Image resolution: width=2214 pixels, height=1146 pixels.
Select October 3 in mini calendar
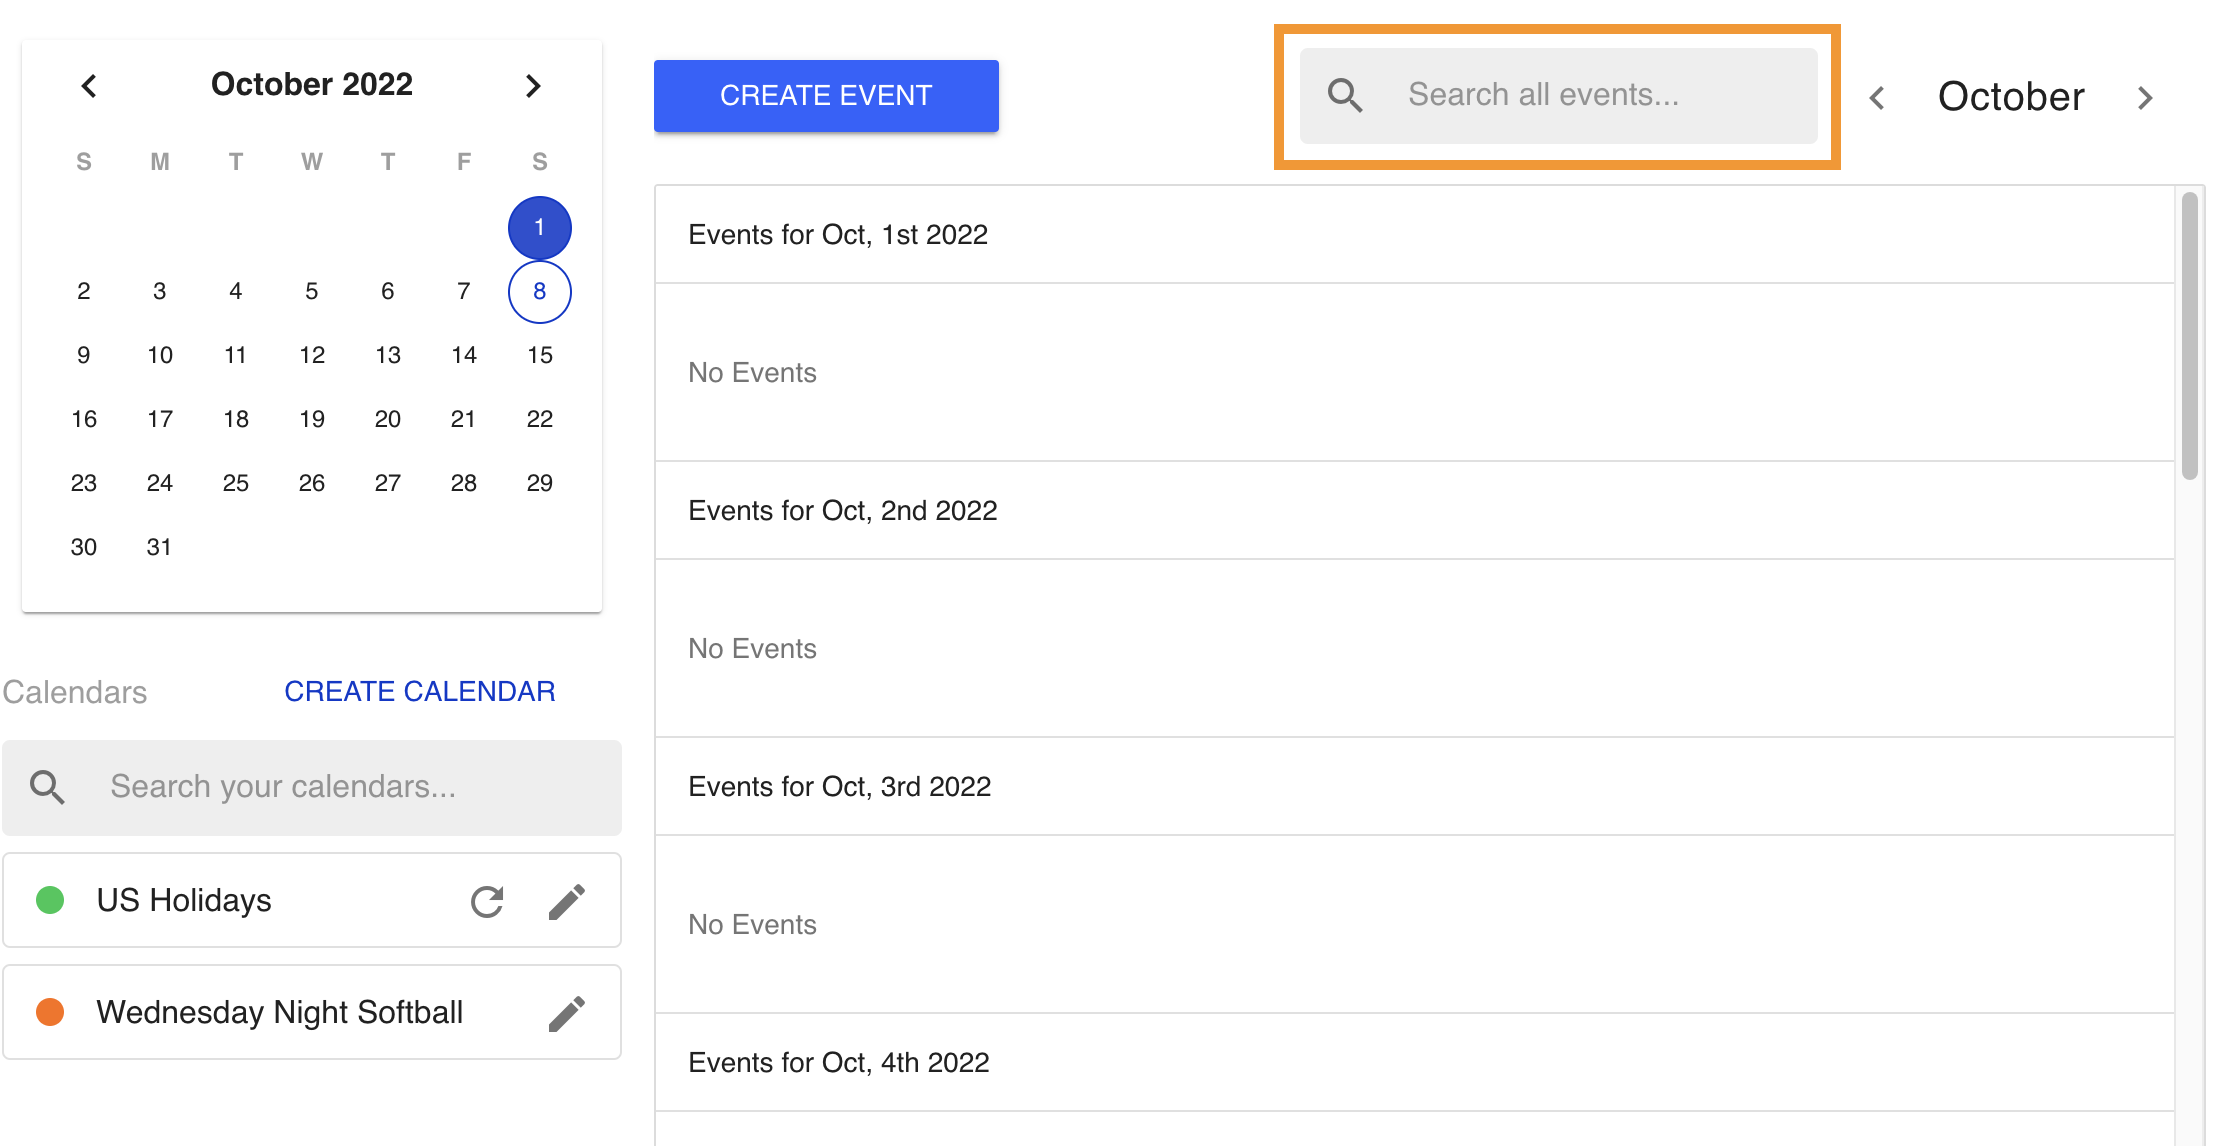[x=160, y=292]
